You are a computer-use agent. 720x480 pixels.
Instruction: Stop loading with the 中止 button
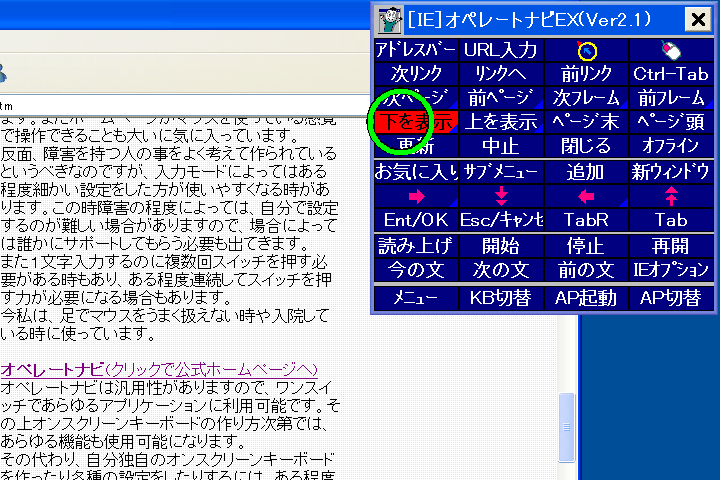pos(501,146)
